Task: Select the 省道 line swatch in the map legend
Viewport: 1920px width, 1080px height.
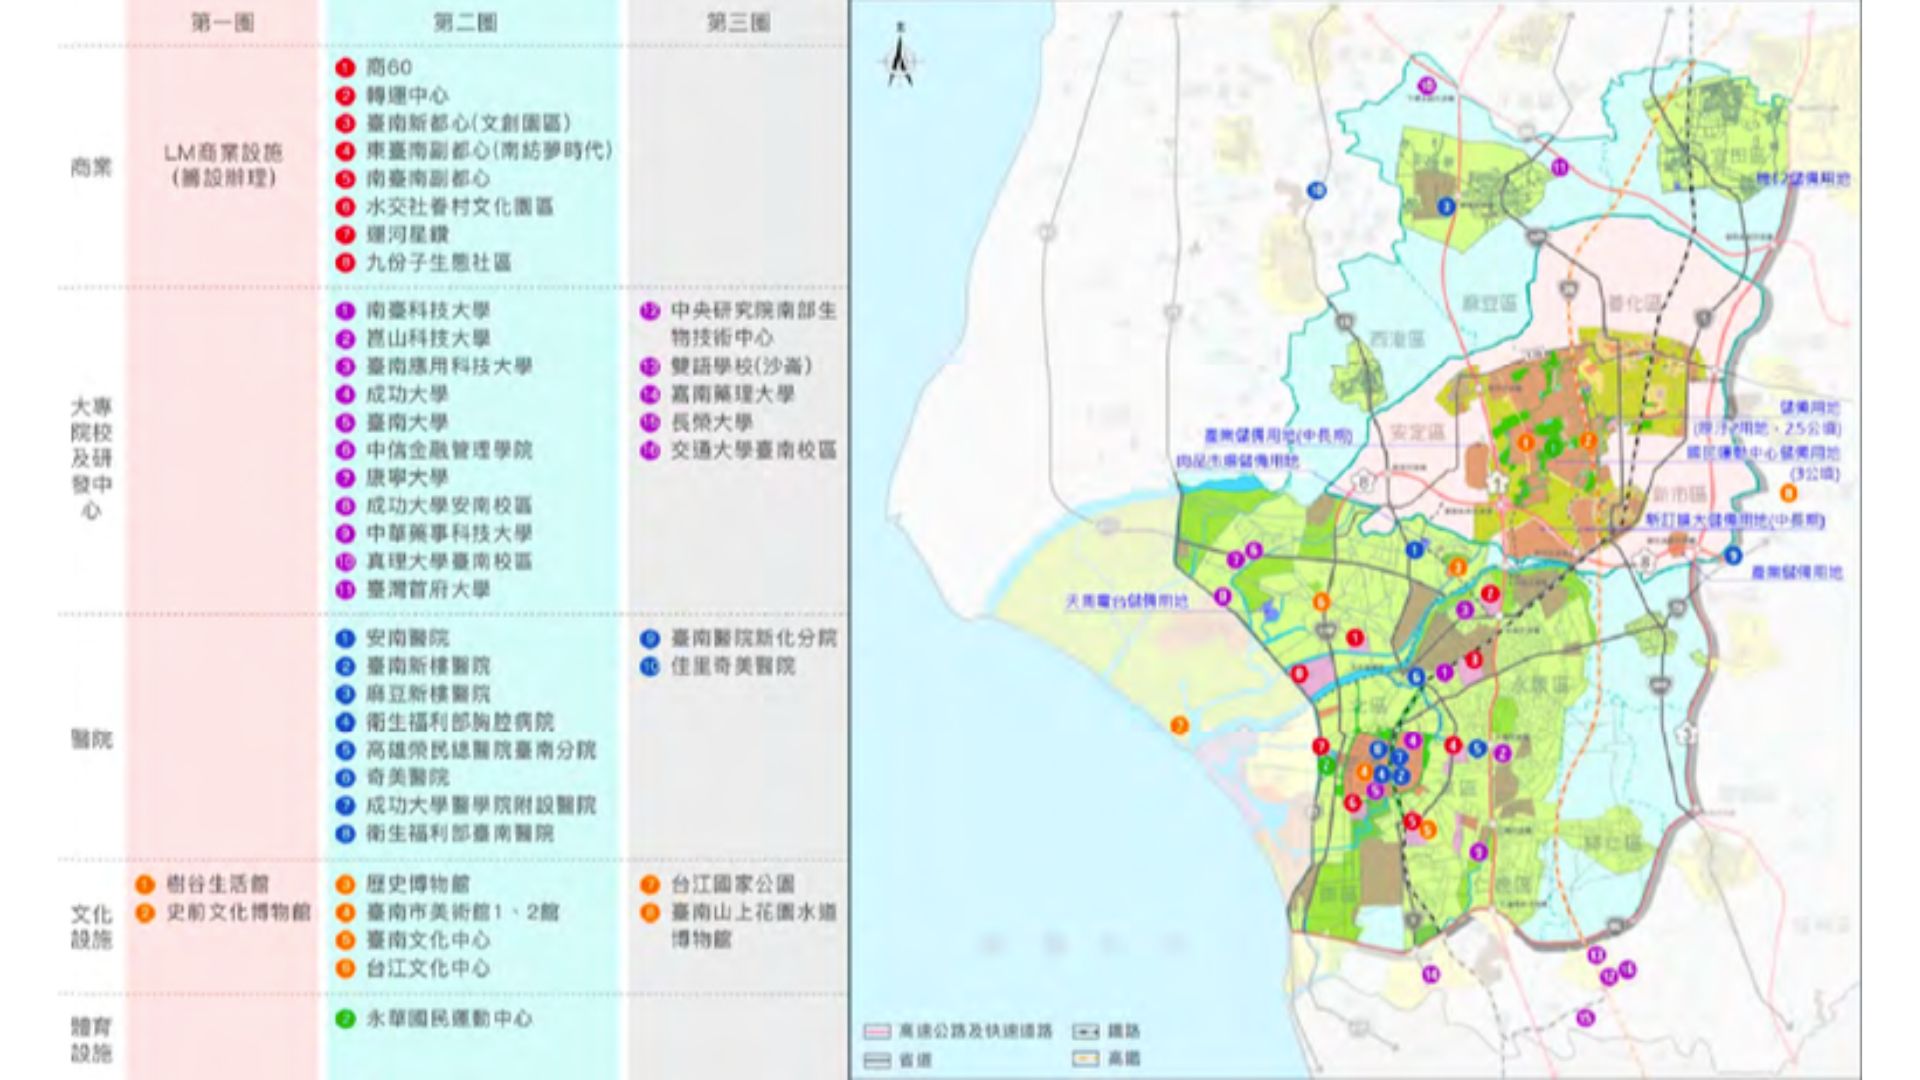Action: pyautogui.click(x=877, y=1059)
